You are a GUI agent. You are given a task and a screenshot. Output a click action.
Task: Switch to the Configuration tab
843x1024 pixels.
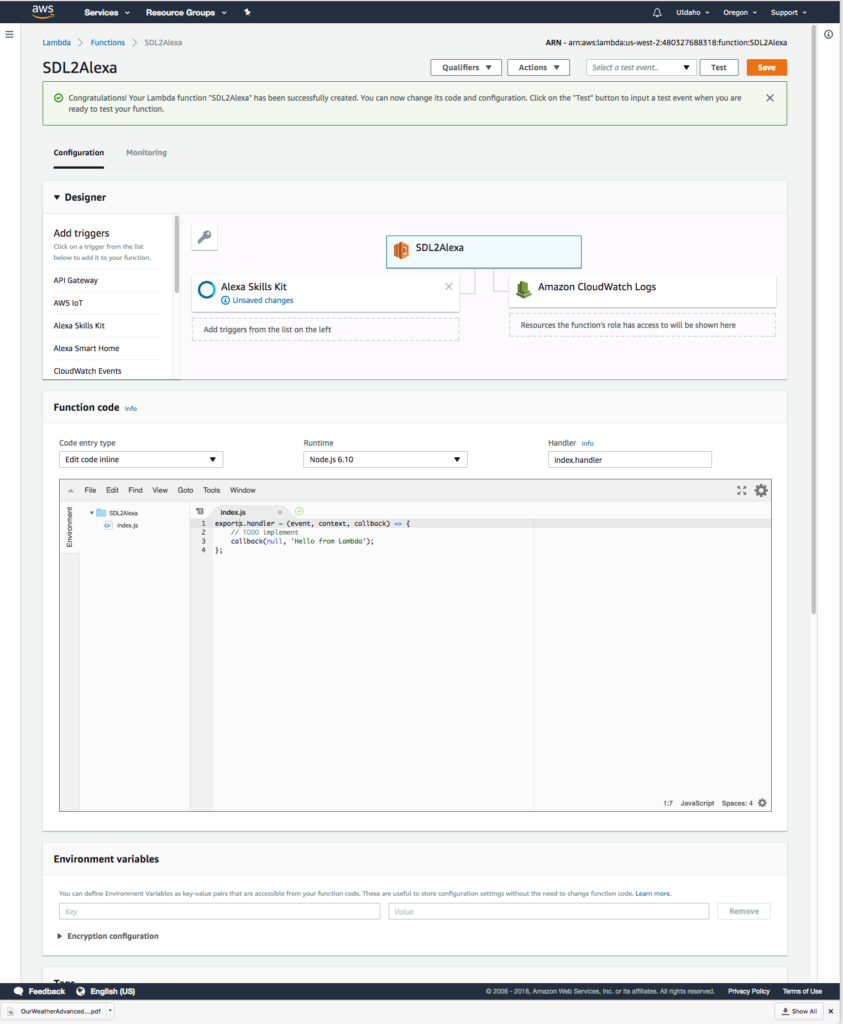coord(78,153)
